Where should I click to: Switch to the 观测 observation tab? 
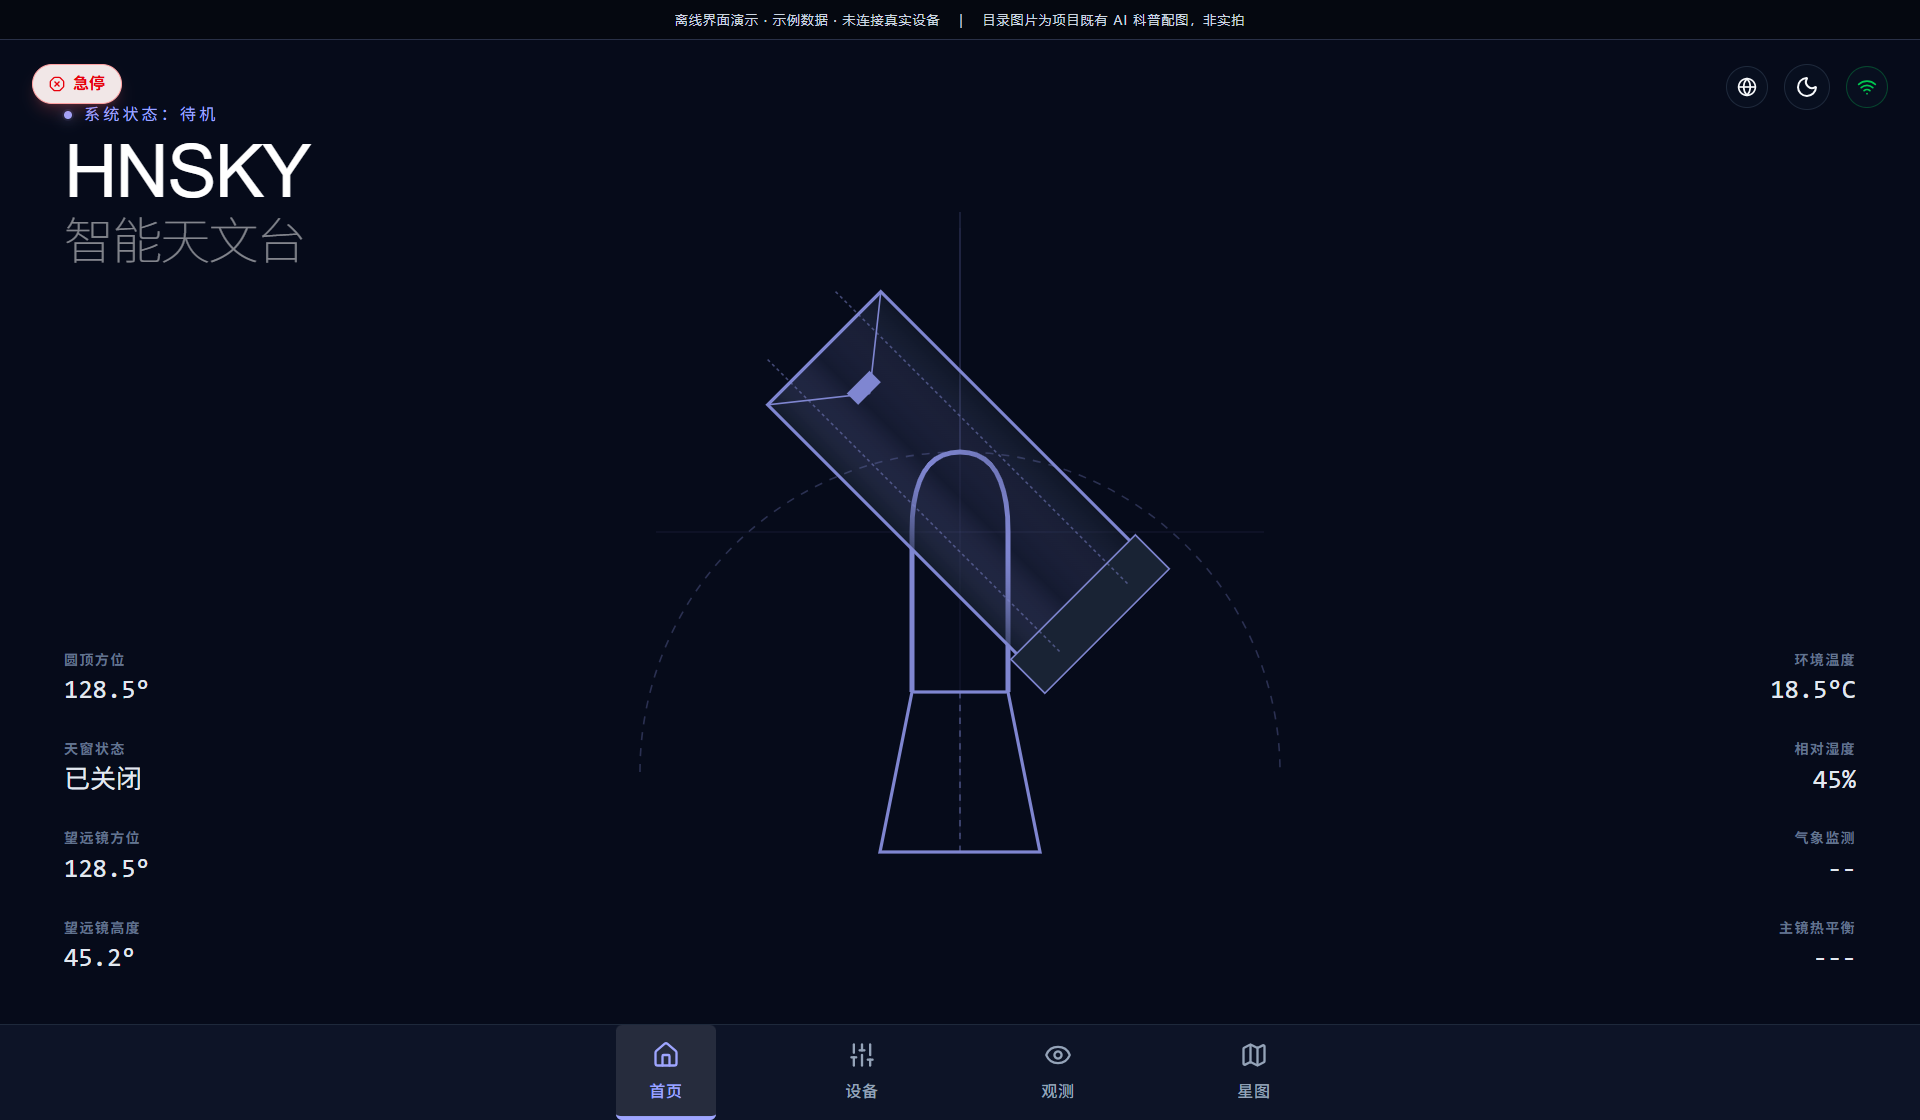click(x=1058, y=1071)
